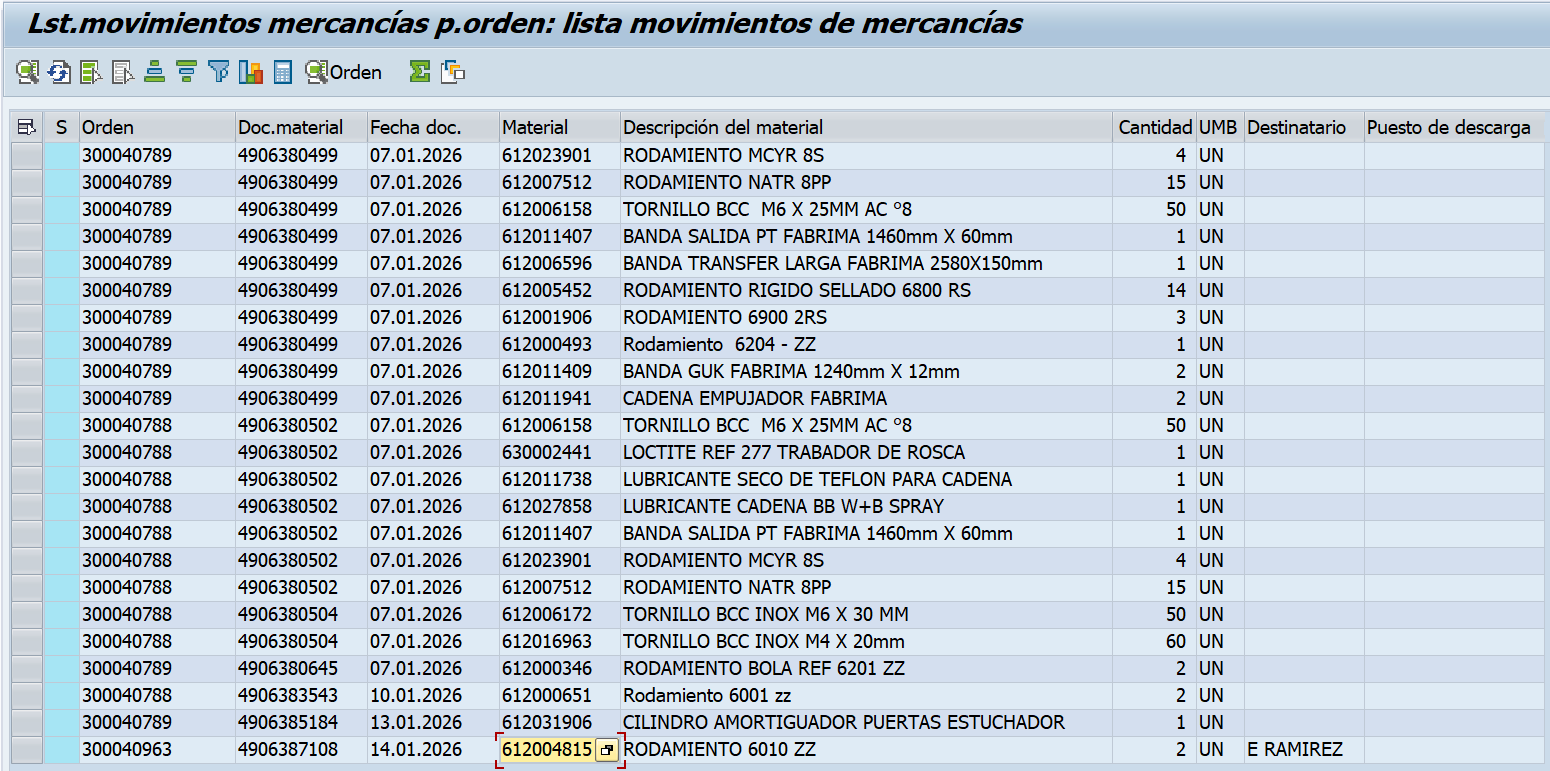
Task: Click the Details magnifier icon in toolbar
Action: (27, 72)
